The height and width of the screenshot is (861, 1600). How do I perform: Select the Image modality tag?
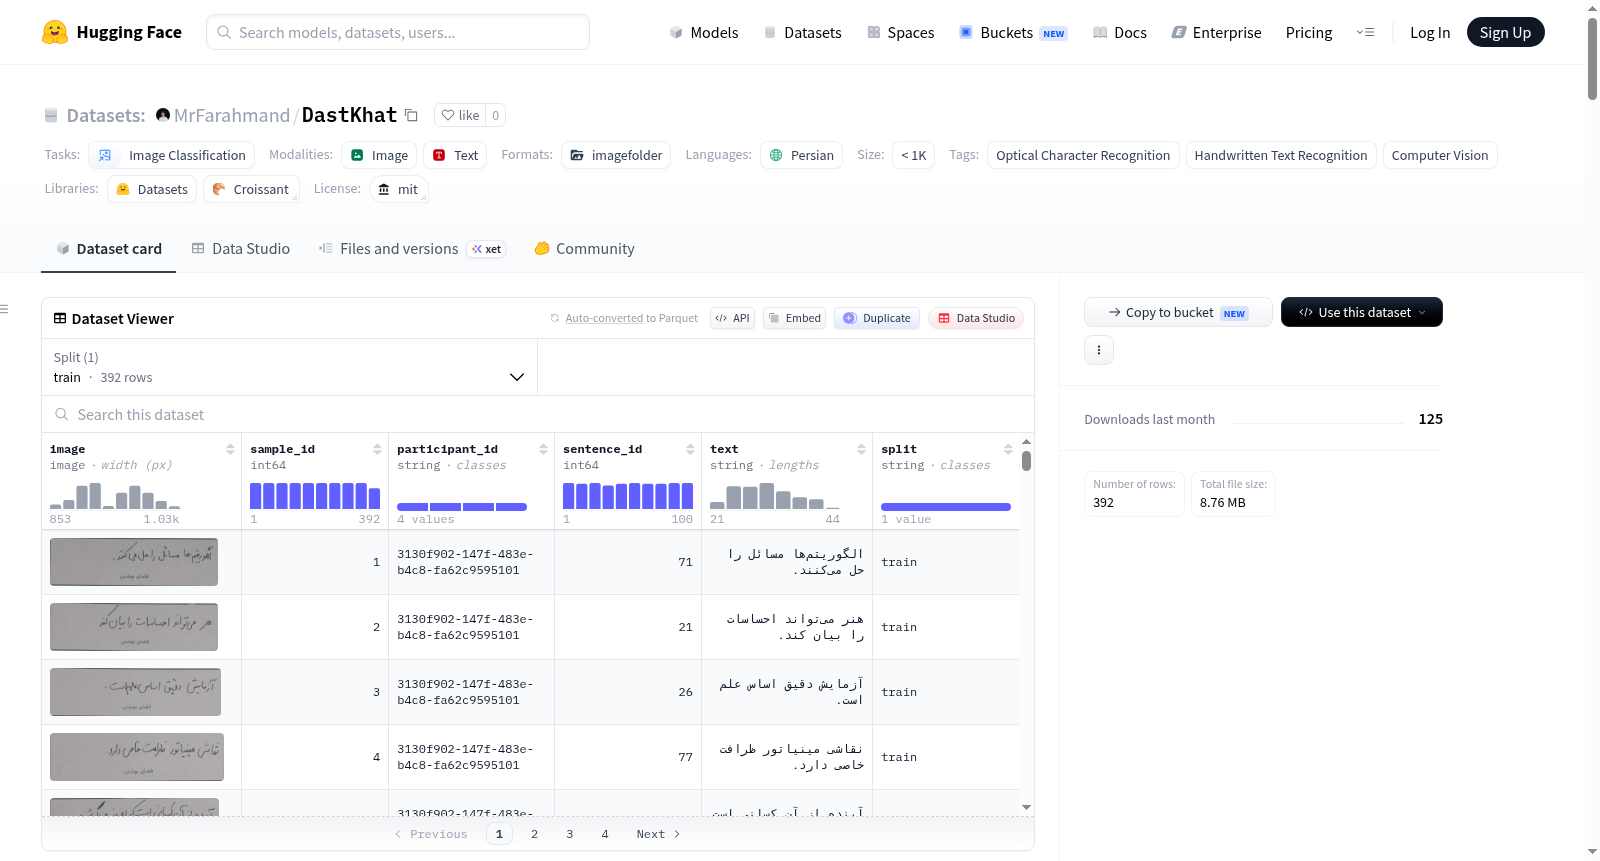(379, 155)
